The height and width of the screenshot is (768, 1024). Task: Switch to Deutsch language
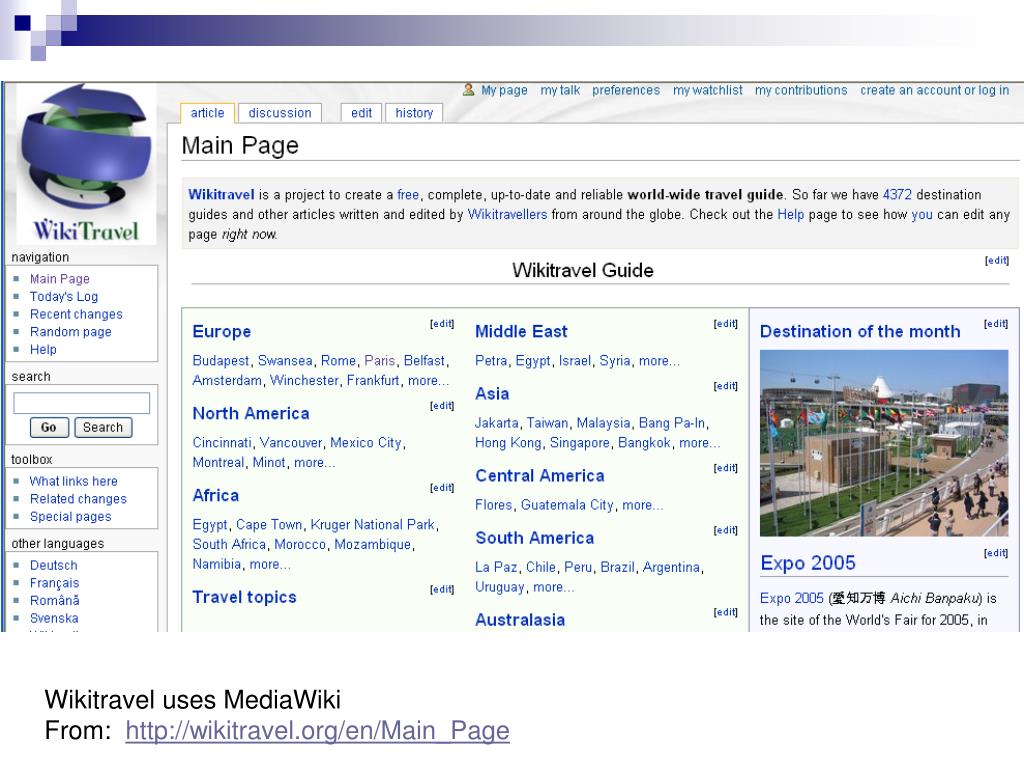(x=54, y=566)
